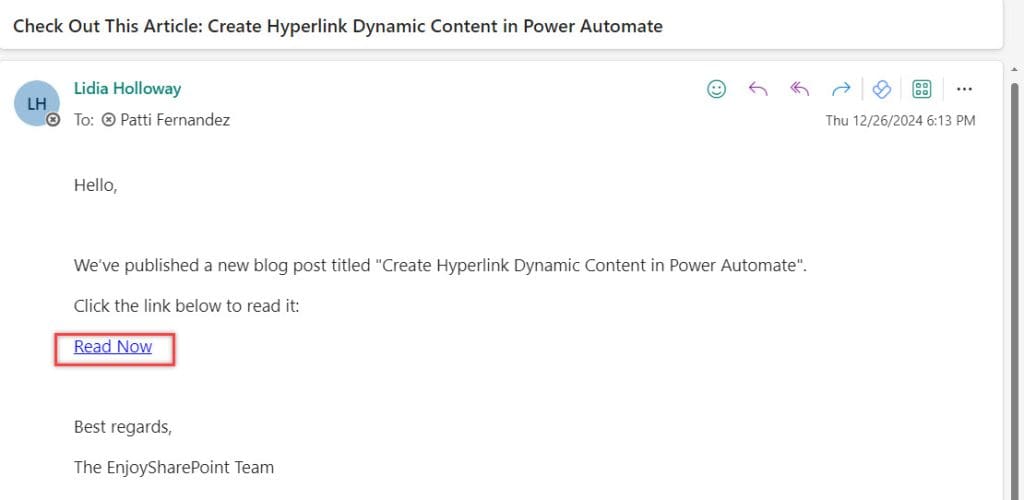
Task: Click the 'Hello,' greeting line
Action: [95, 185]
